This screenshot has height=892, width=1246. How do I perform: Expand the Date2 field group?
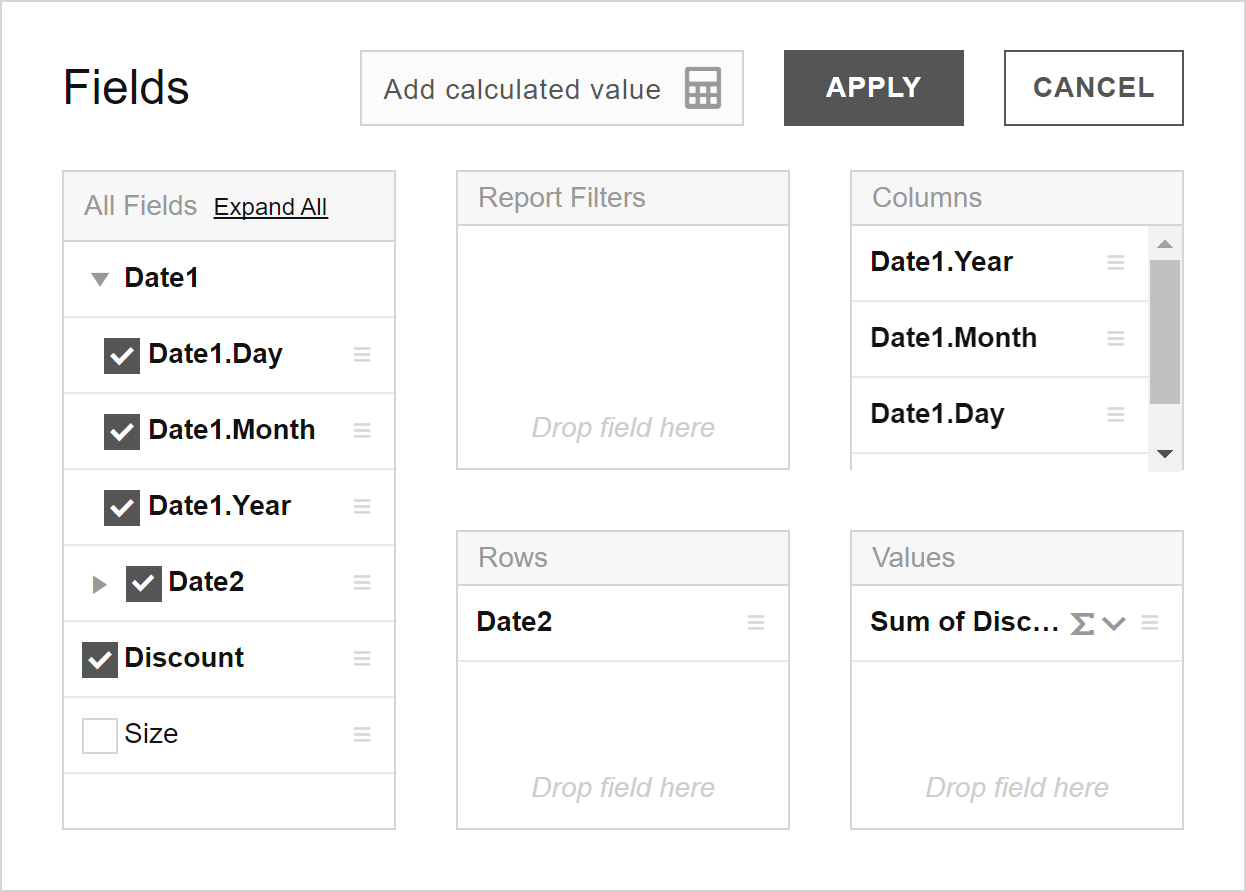99,584
